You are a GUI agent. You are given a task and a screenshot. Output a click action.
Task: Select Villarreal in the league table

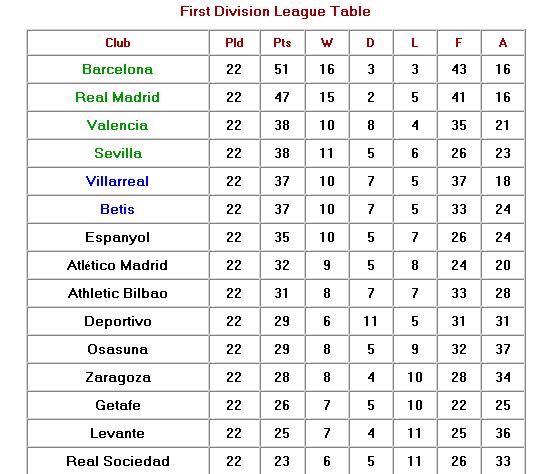pos(118,181)
